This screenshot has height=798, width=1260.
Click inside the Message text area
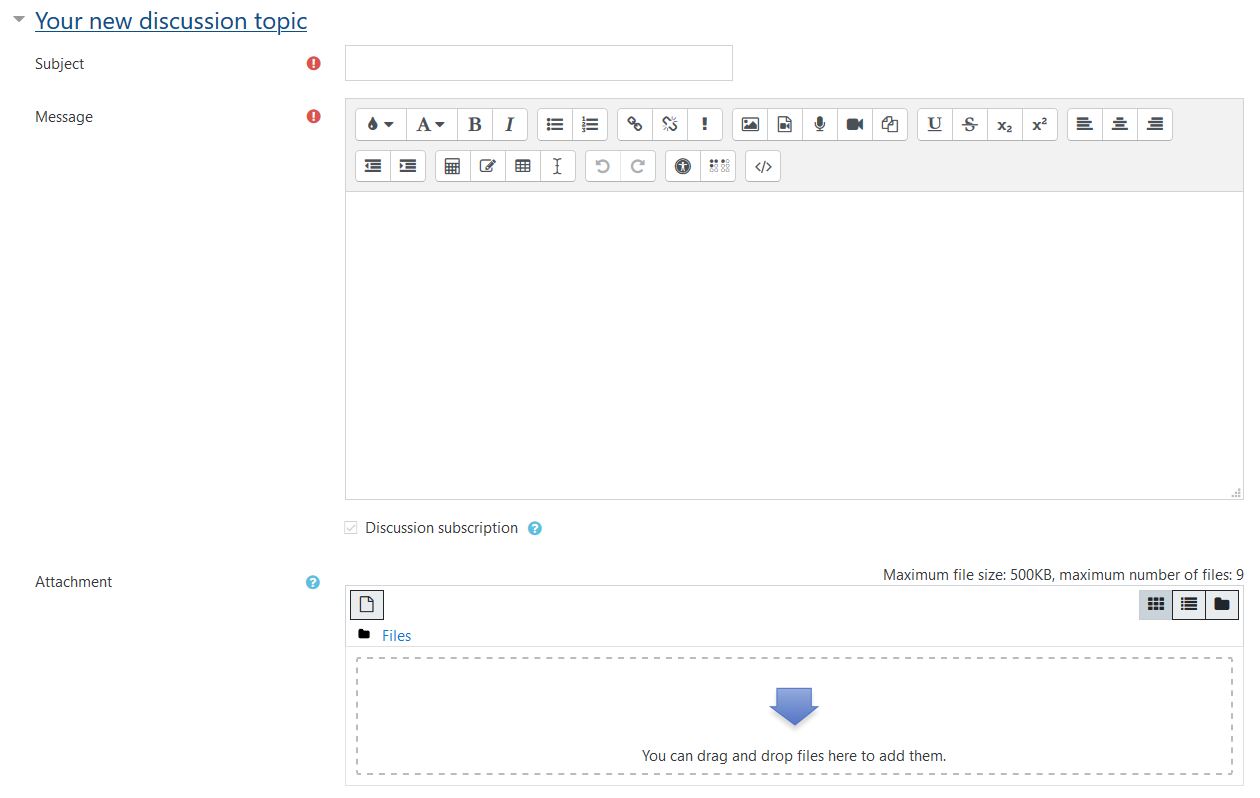pyautogui.click(x=794, y=345)
